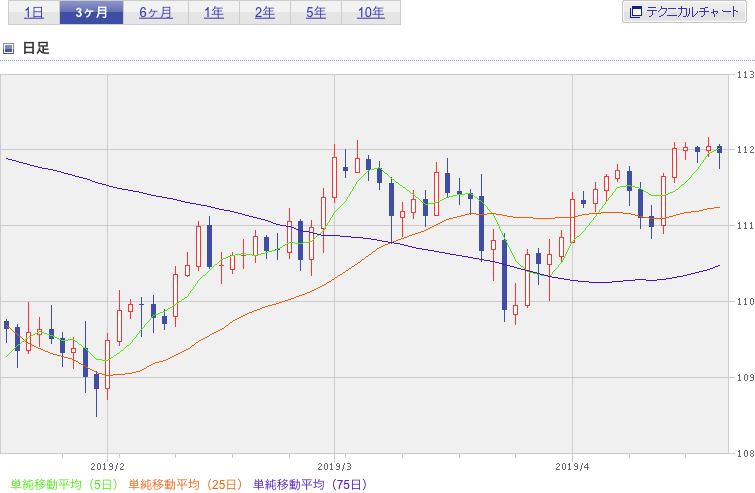Image resolution: width=755 pixels, height=493 pixels.
Task: Open the テクニカルチャート button
Action: (x=684, y=12)
